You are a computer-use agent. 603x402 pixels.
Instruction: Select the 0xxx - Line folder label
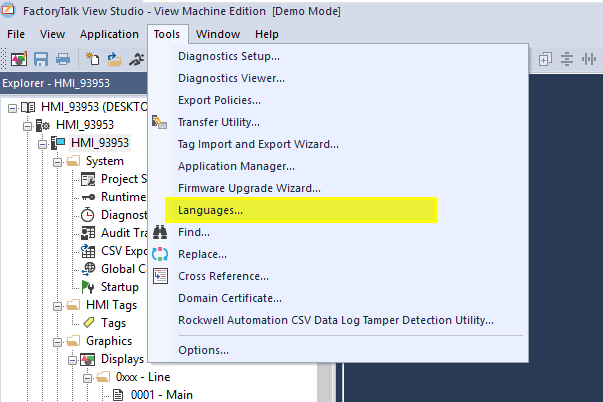(143, 377)
